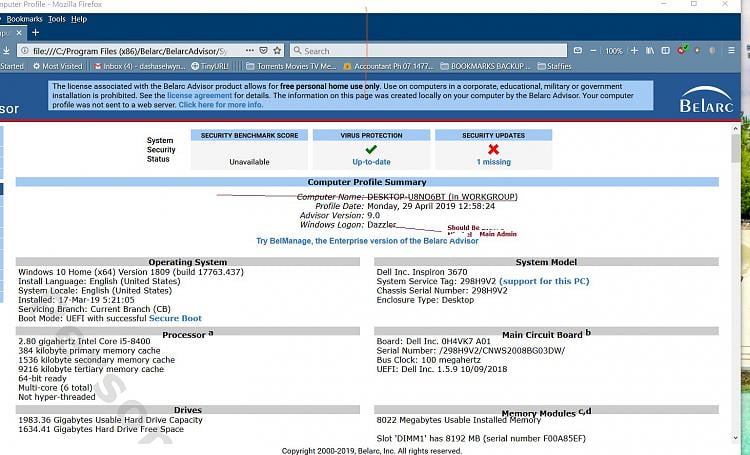Click 'Multi-core (6 total)' text
The width and height of the screenshot is (750, 455).
point(55,388)
